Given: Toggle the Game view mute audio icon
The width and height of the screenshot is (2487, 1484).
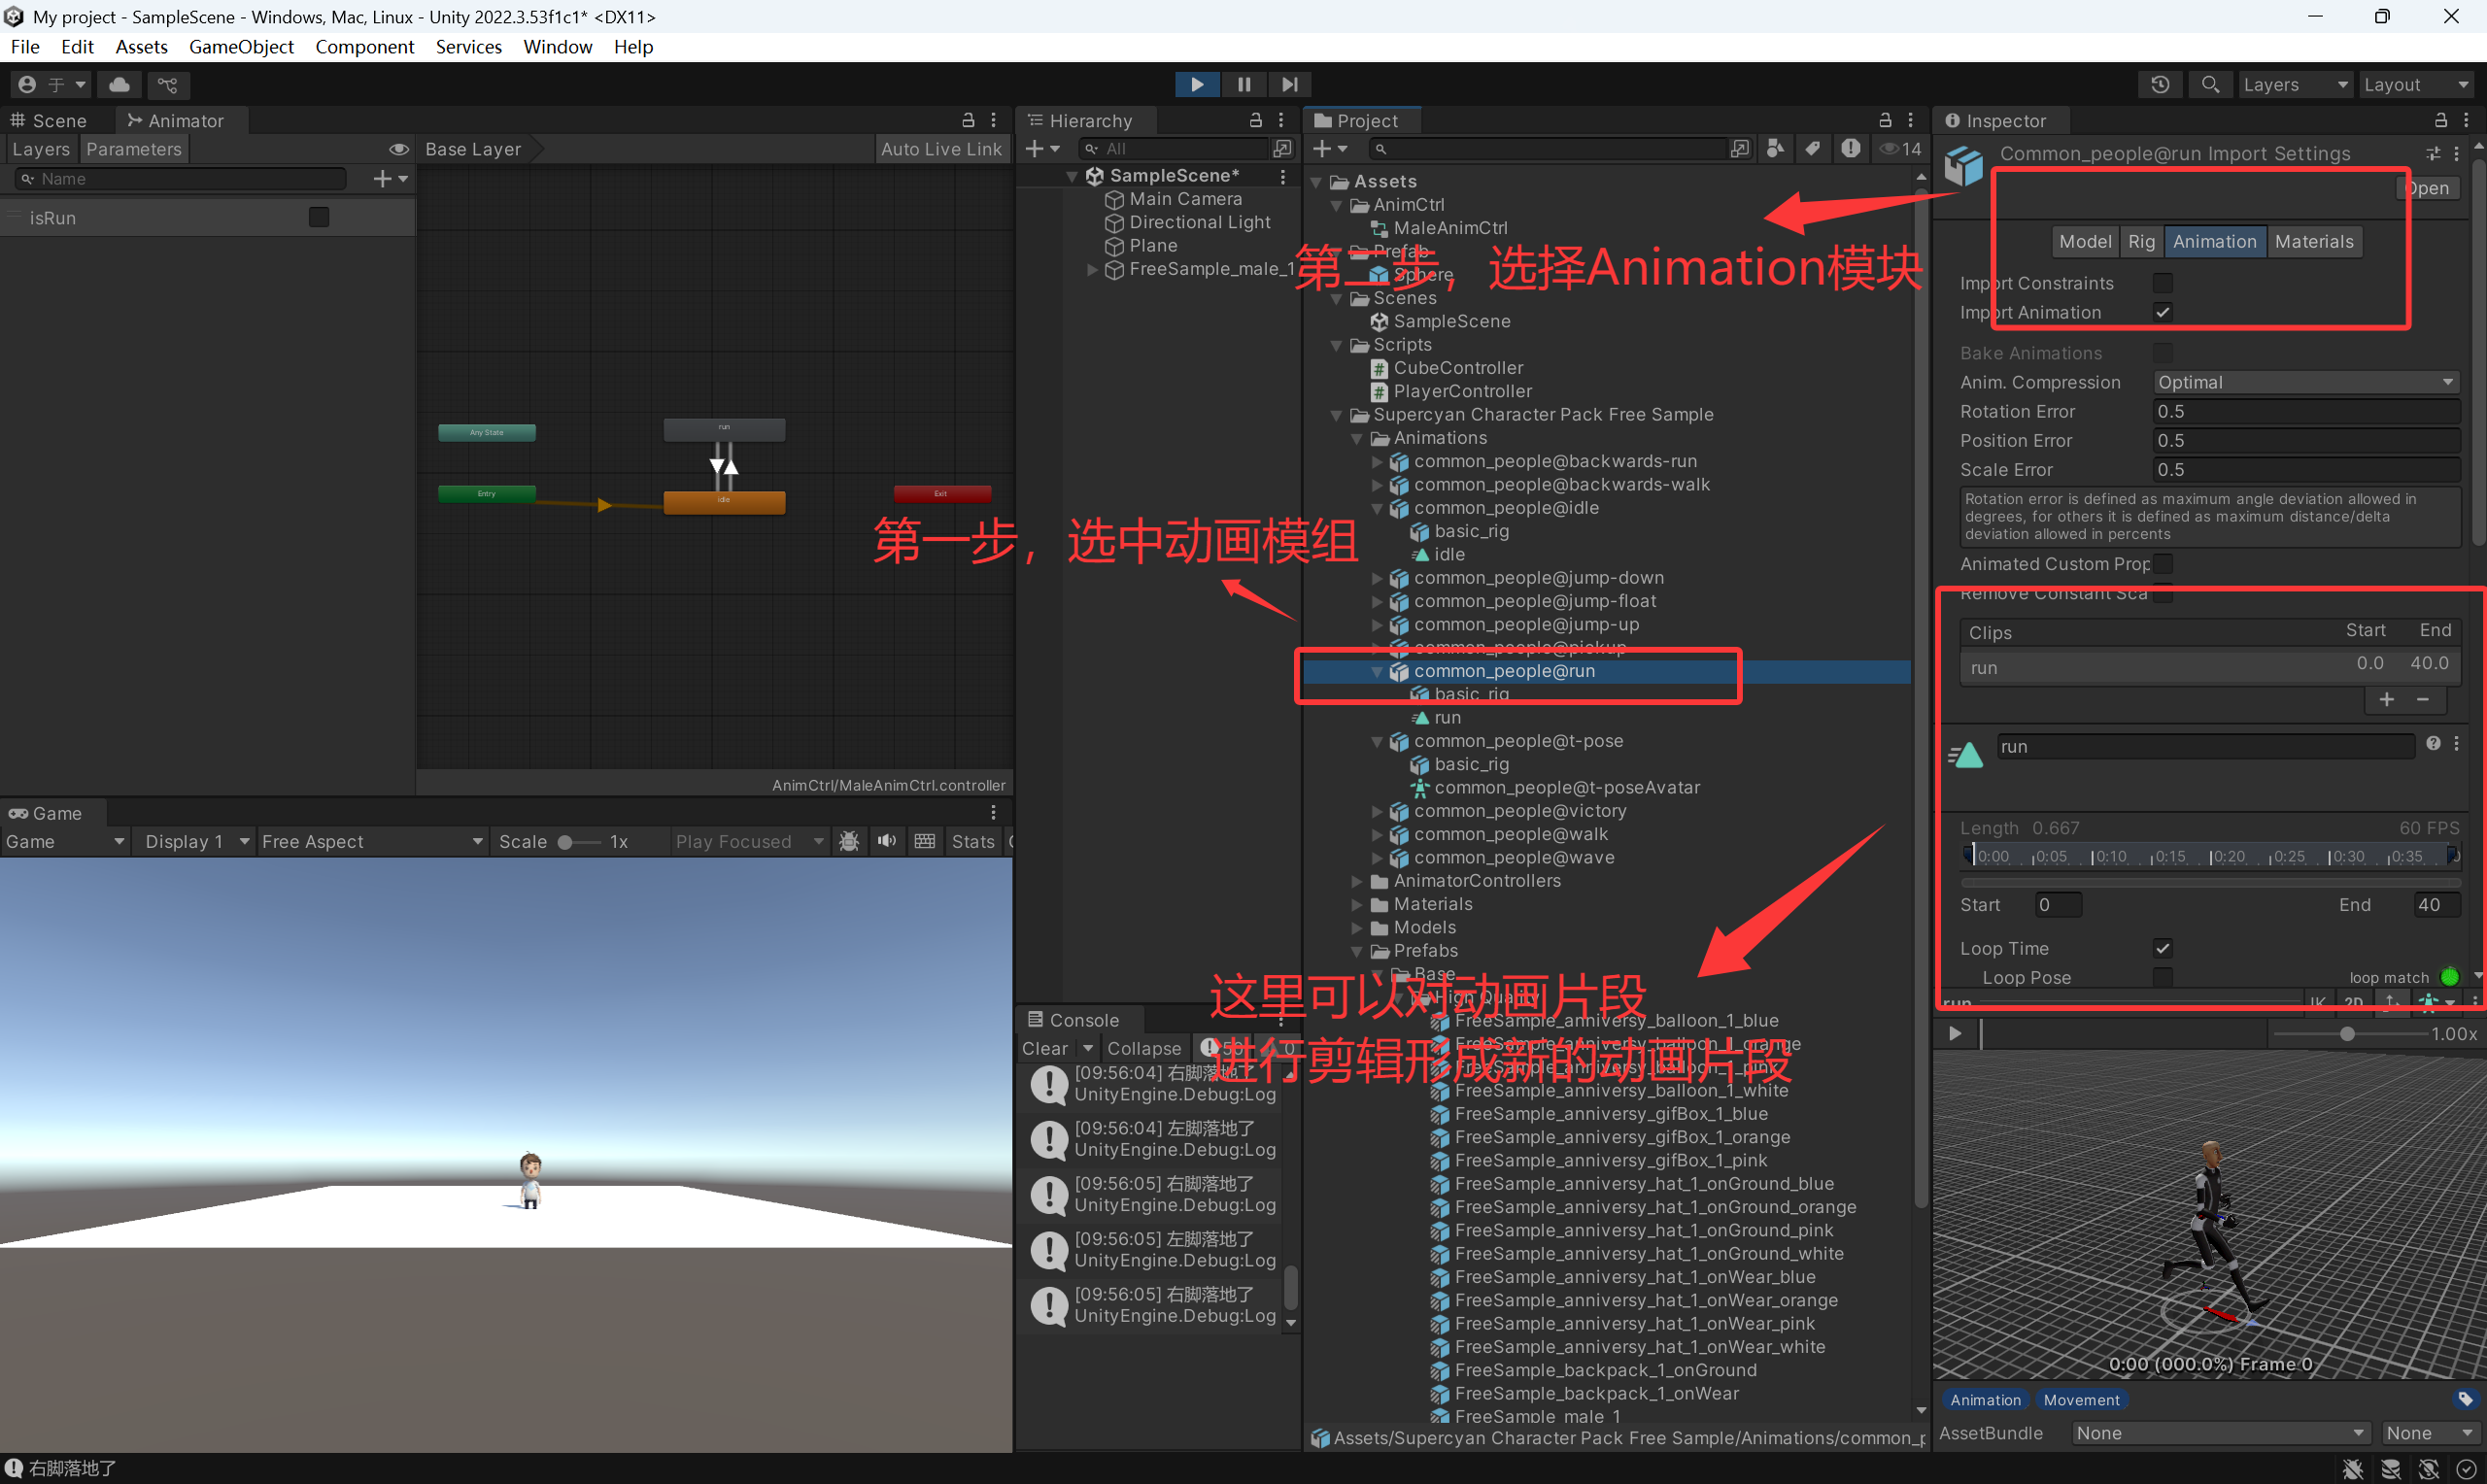Looking at the screenshot, I should (886, 841).
